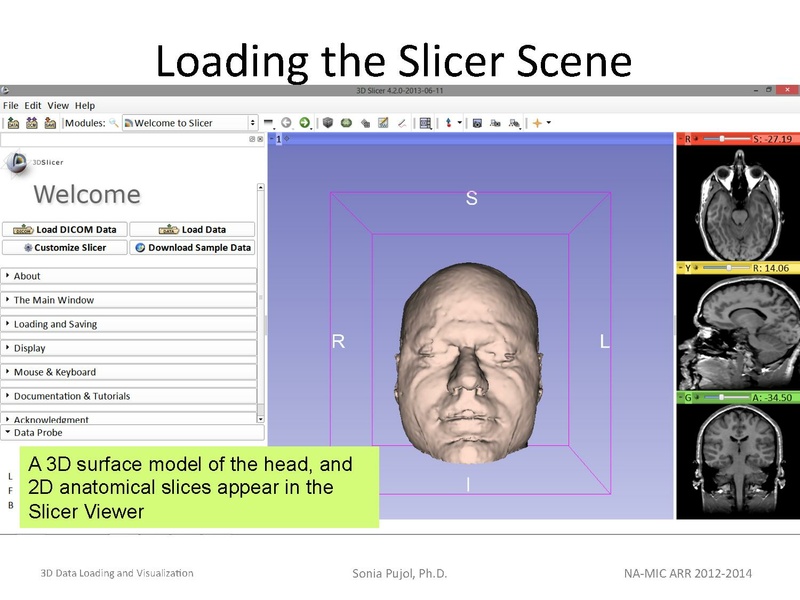Click the axial brain slice image
Viewport: 800px width, 600px height.
pos(739,204)
